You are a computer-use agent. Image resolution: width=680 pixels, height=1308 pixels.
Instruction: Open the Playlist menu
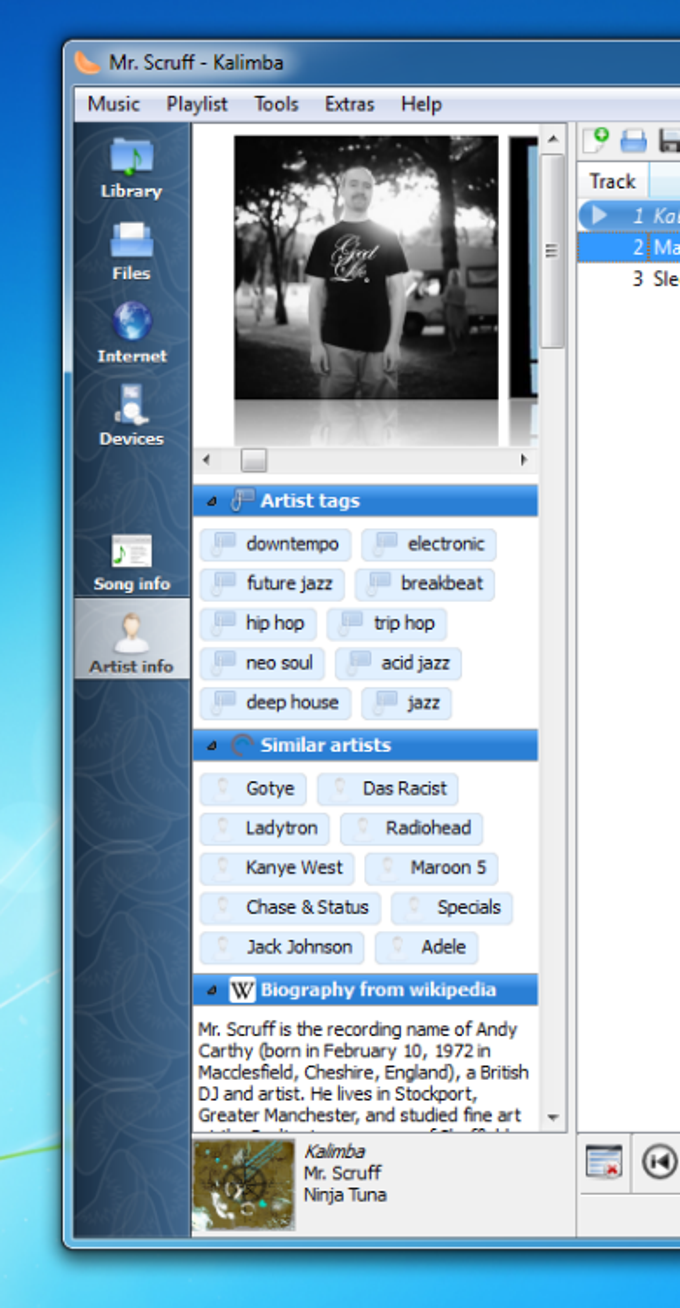point(197,104)
